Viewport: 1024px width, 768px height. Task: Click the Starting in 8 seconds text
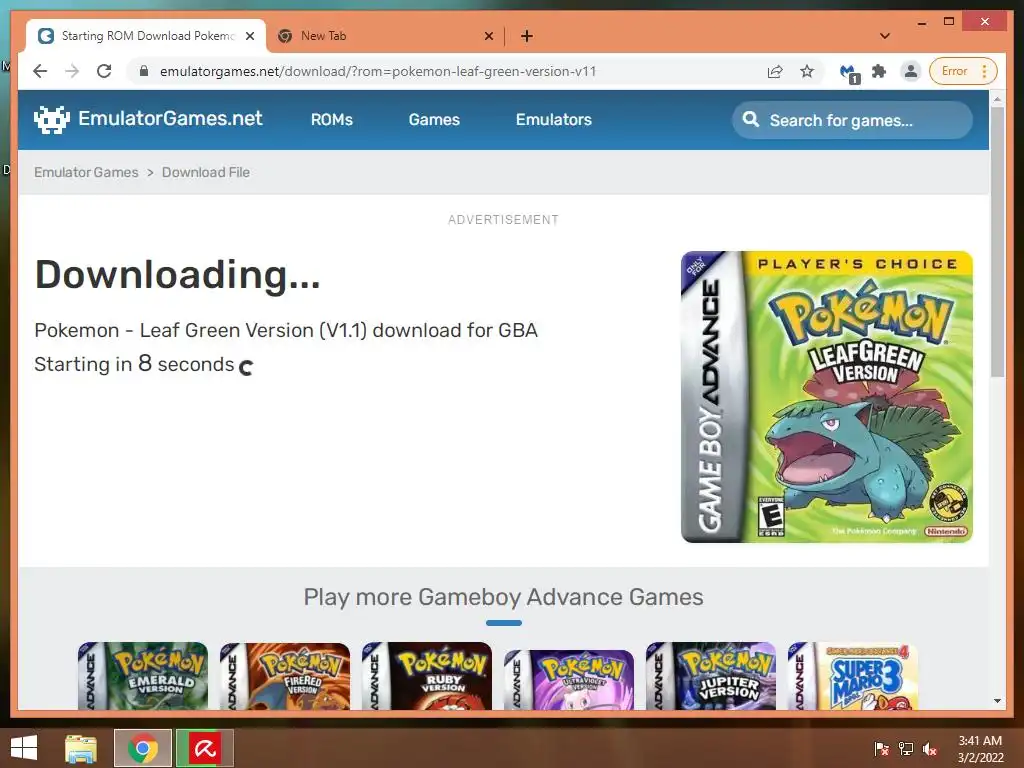click(135, 364)
